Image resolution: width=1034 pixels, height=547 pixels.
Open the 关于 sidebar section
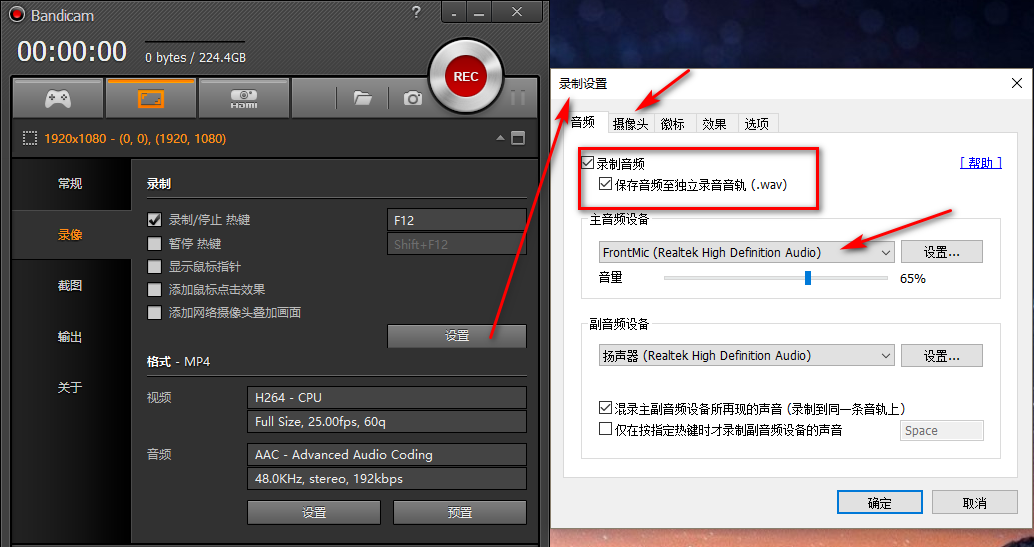[x=70, y=387]
